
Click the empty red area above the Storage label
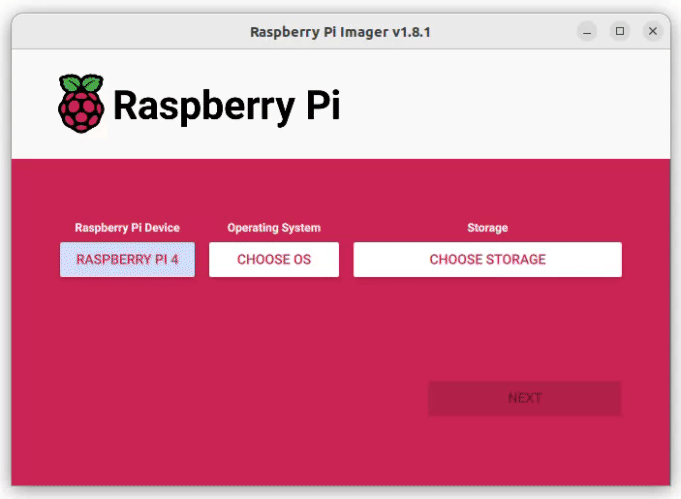click(x=487, y=190)
